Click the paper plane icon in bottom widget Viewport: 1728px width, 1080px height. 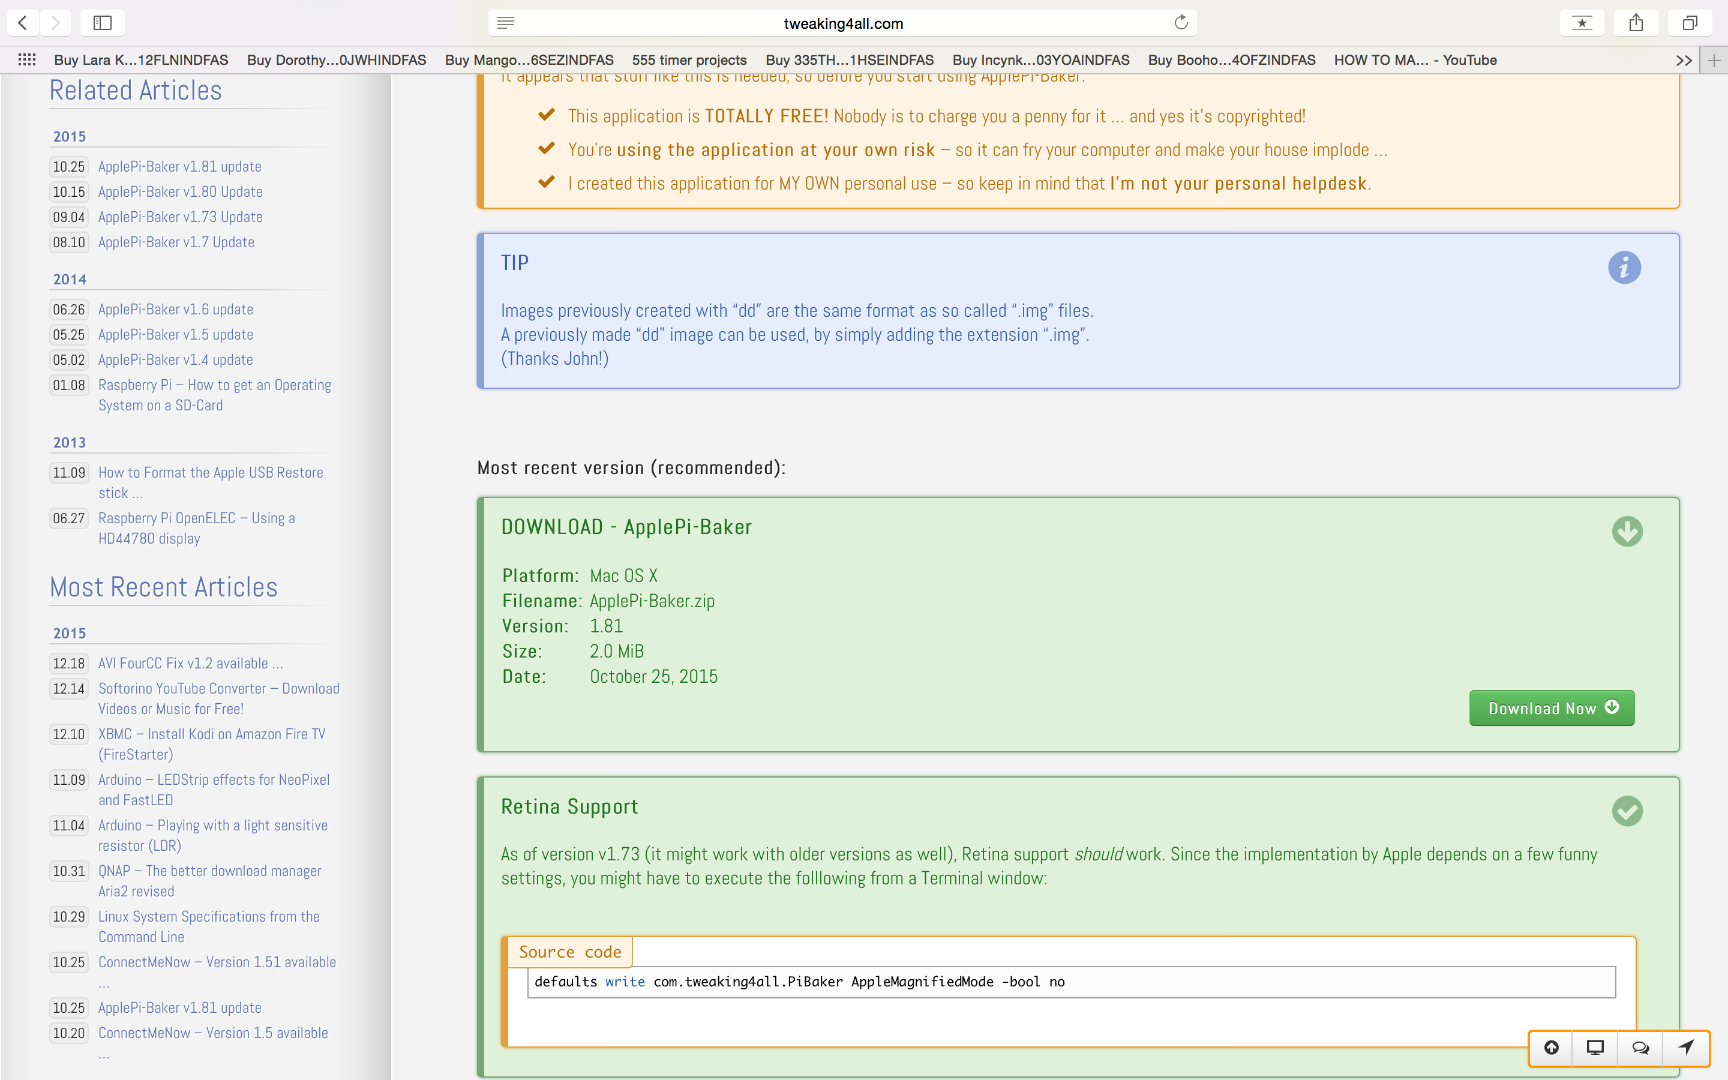pos(1686,1047)
